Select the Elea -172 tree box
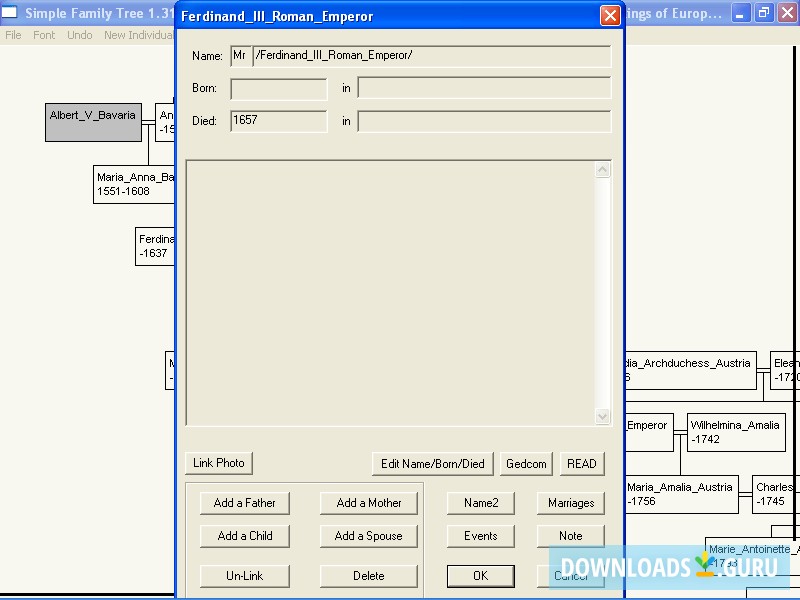The height and width of the screenshot is (600, 800). point(785,370)
